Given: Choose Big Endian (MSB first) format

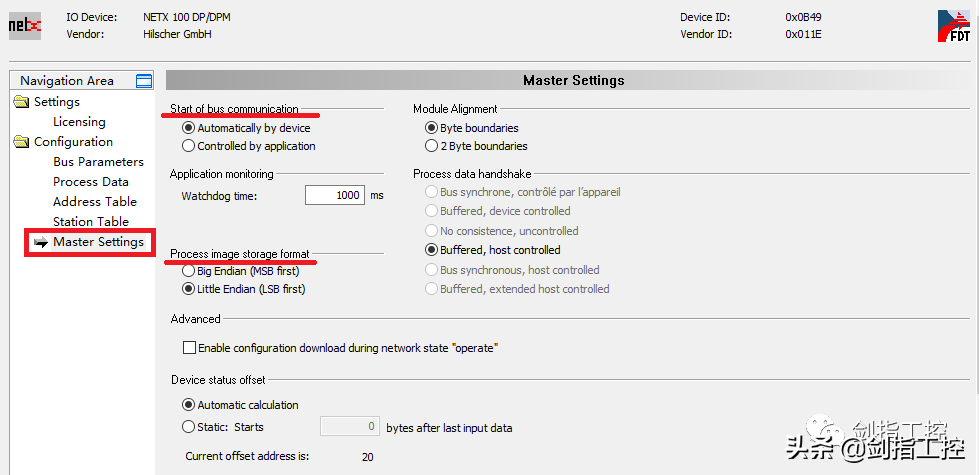Looking at the screenshot, I should [188, 270].
